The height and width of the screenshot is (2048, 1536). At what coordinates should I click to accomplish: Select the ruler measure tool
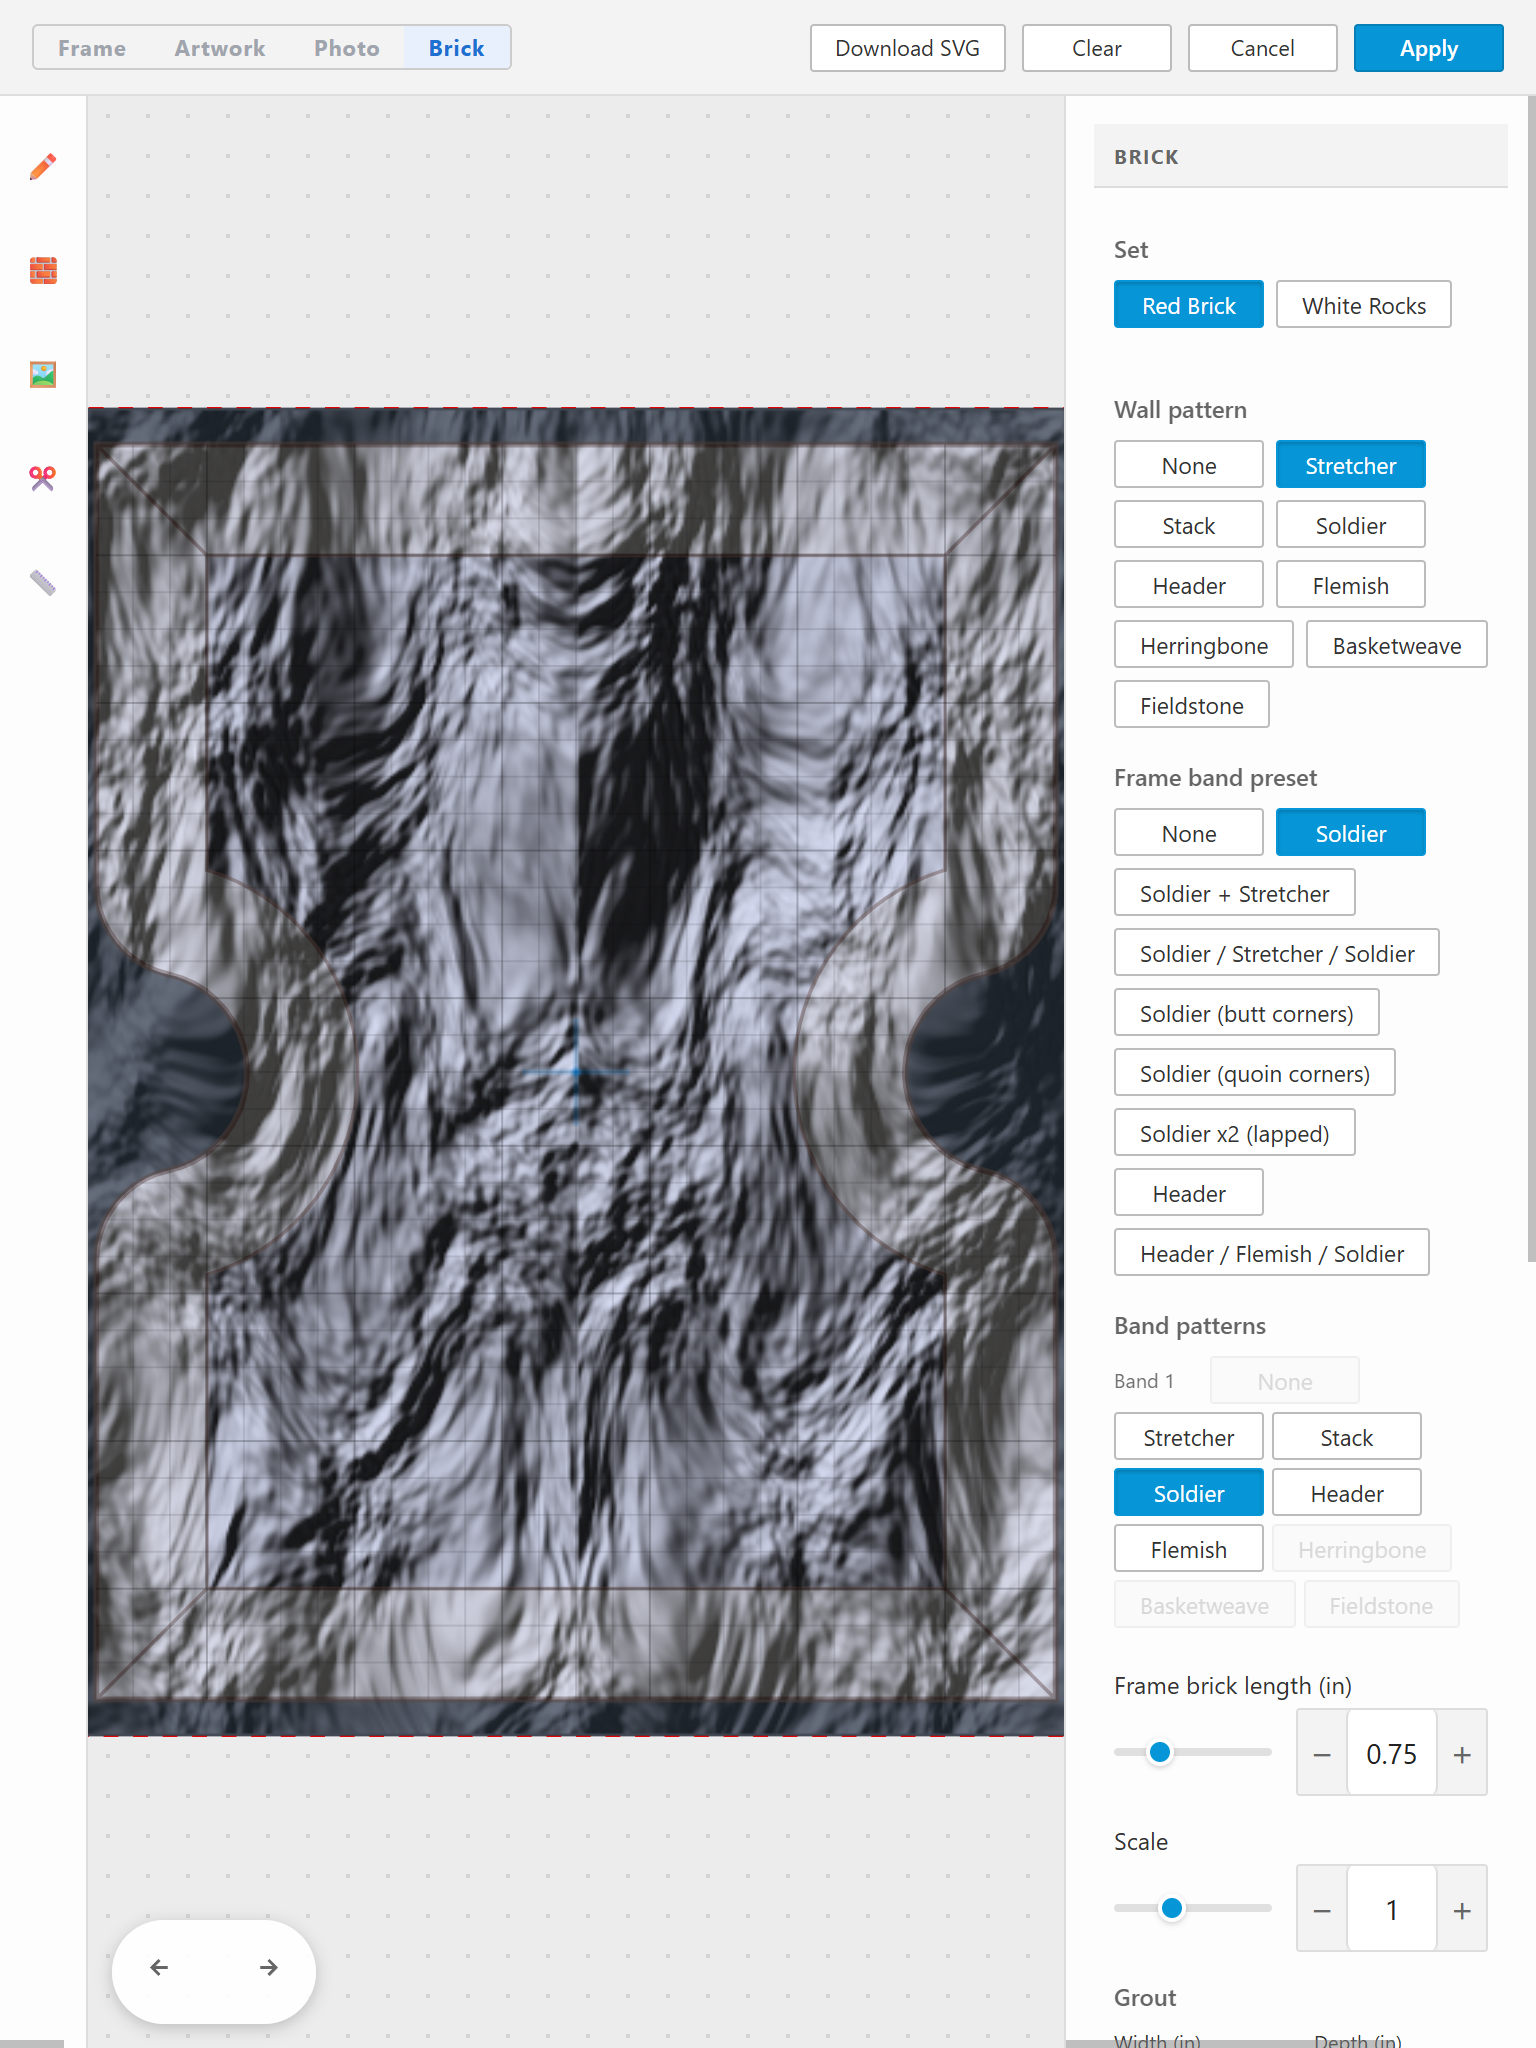coord(43,582)
